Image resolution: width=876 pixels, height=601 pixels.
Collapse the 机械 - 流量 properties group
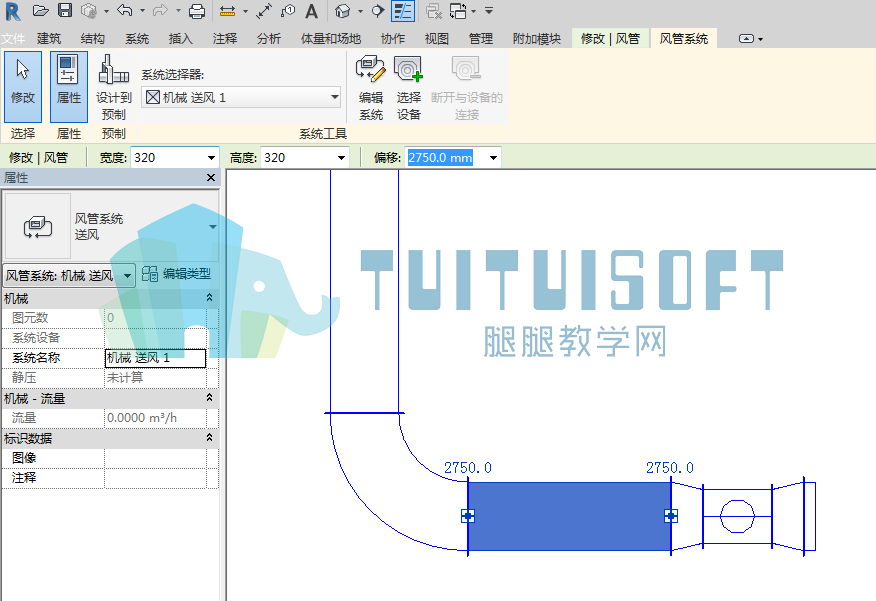210,397
